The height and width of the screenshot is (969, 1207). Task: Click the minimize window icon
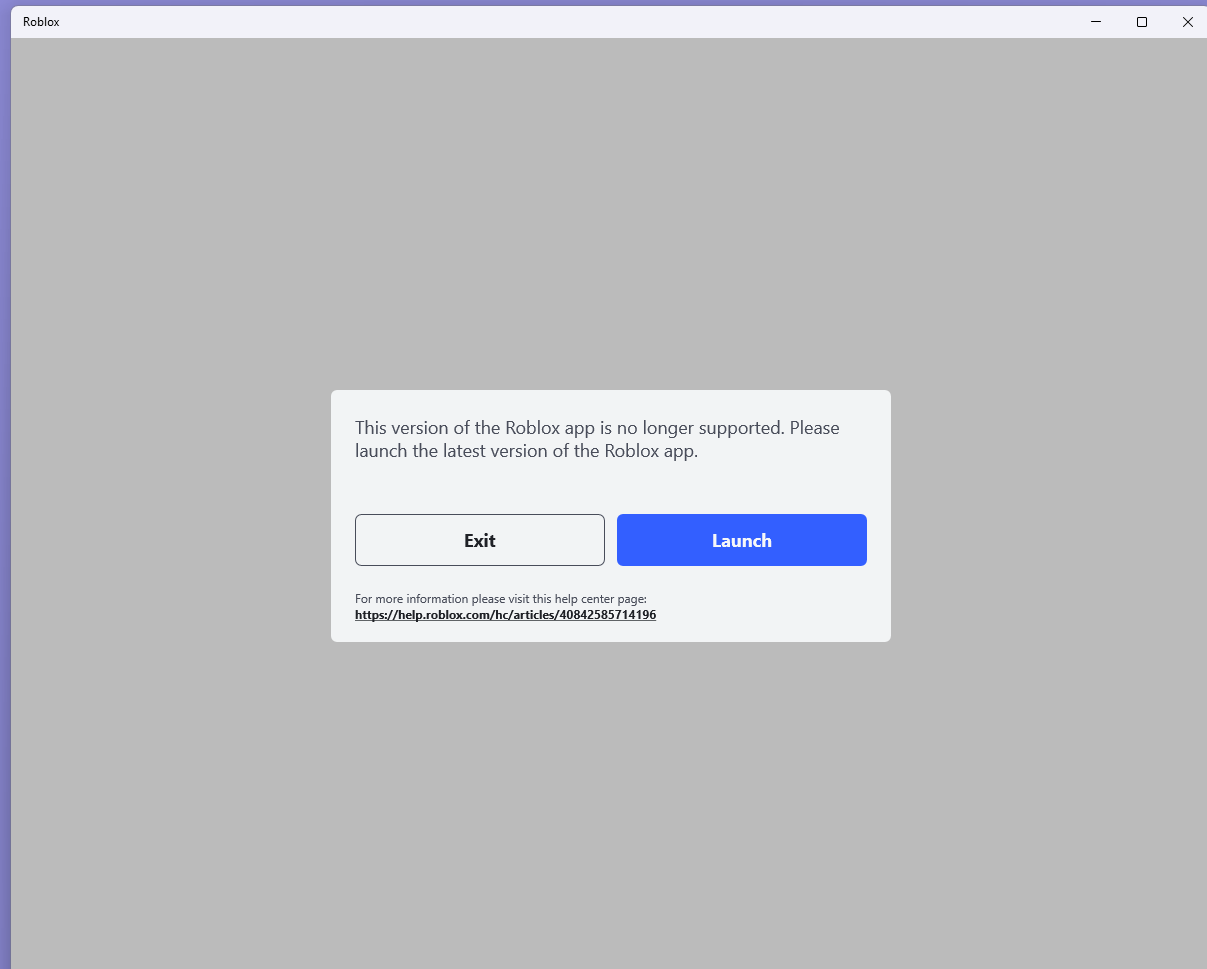[x=1095, y=22]
